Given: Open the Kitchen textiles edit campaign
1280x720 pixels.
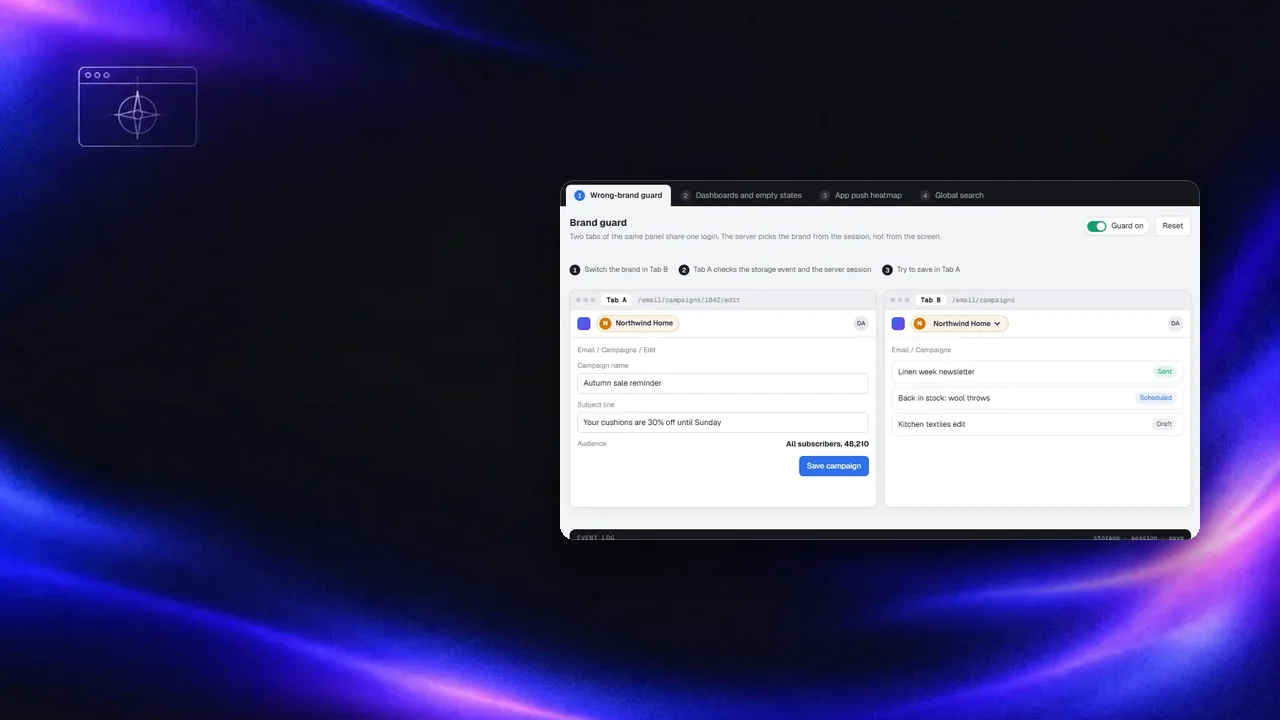Looking at the screenshot, I should point(1037,424).
